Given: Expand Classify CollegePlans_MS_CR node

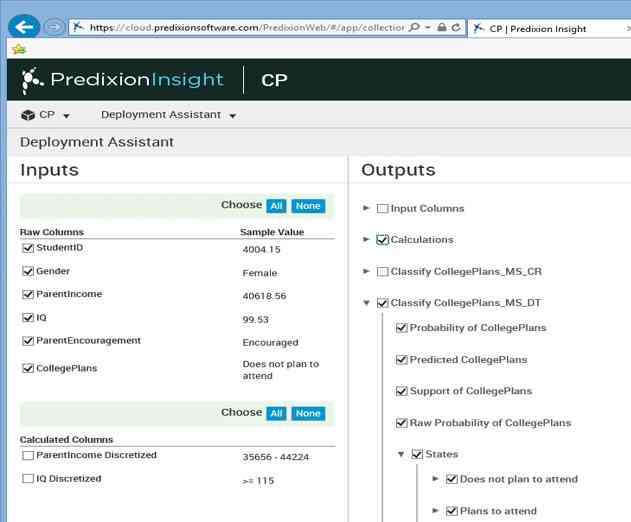Looking at the screenshot, I should [366, 271].
